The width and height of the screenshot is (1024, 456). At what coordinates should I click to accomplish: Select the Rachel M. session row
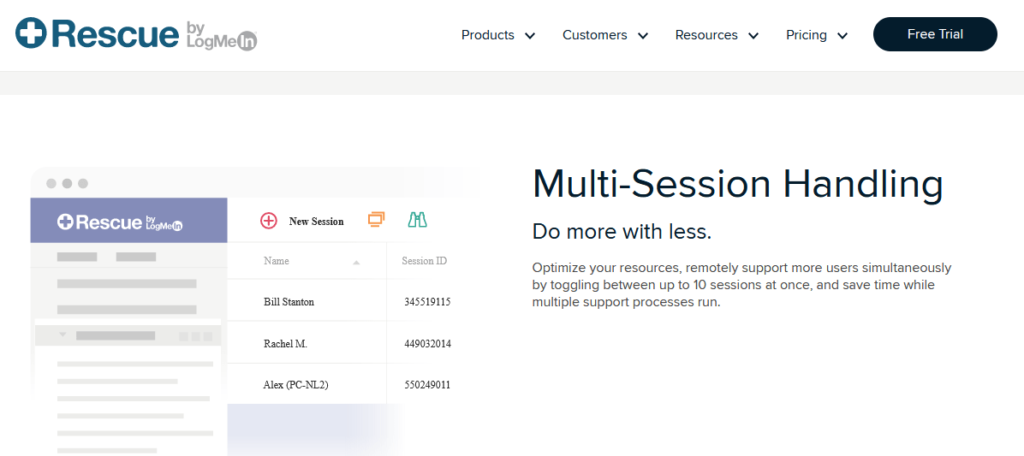pyautogui.click(x=340, y=343)
